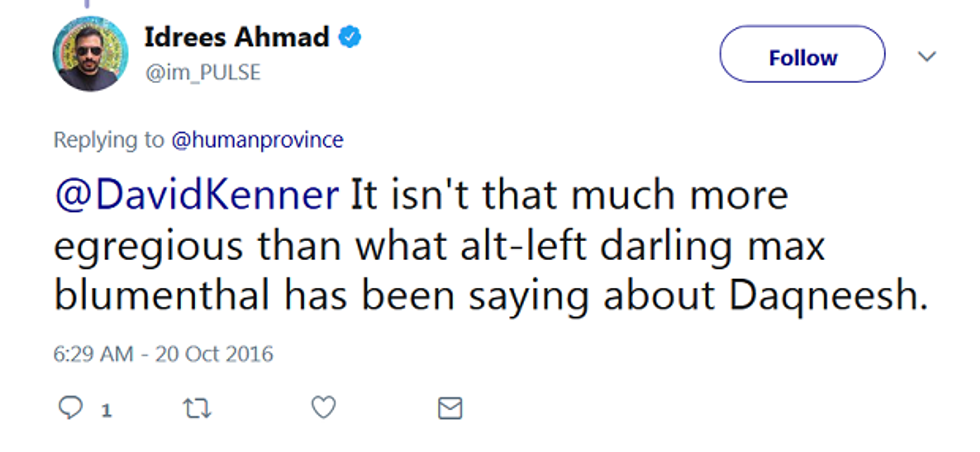Open the 6:29 AM tweet time link
The image size is (980, 452).
coord(93,354)
